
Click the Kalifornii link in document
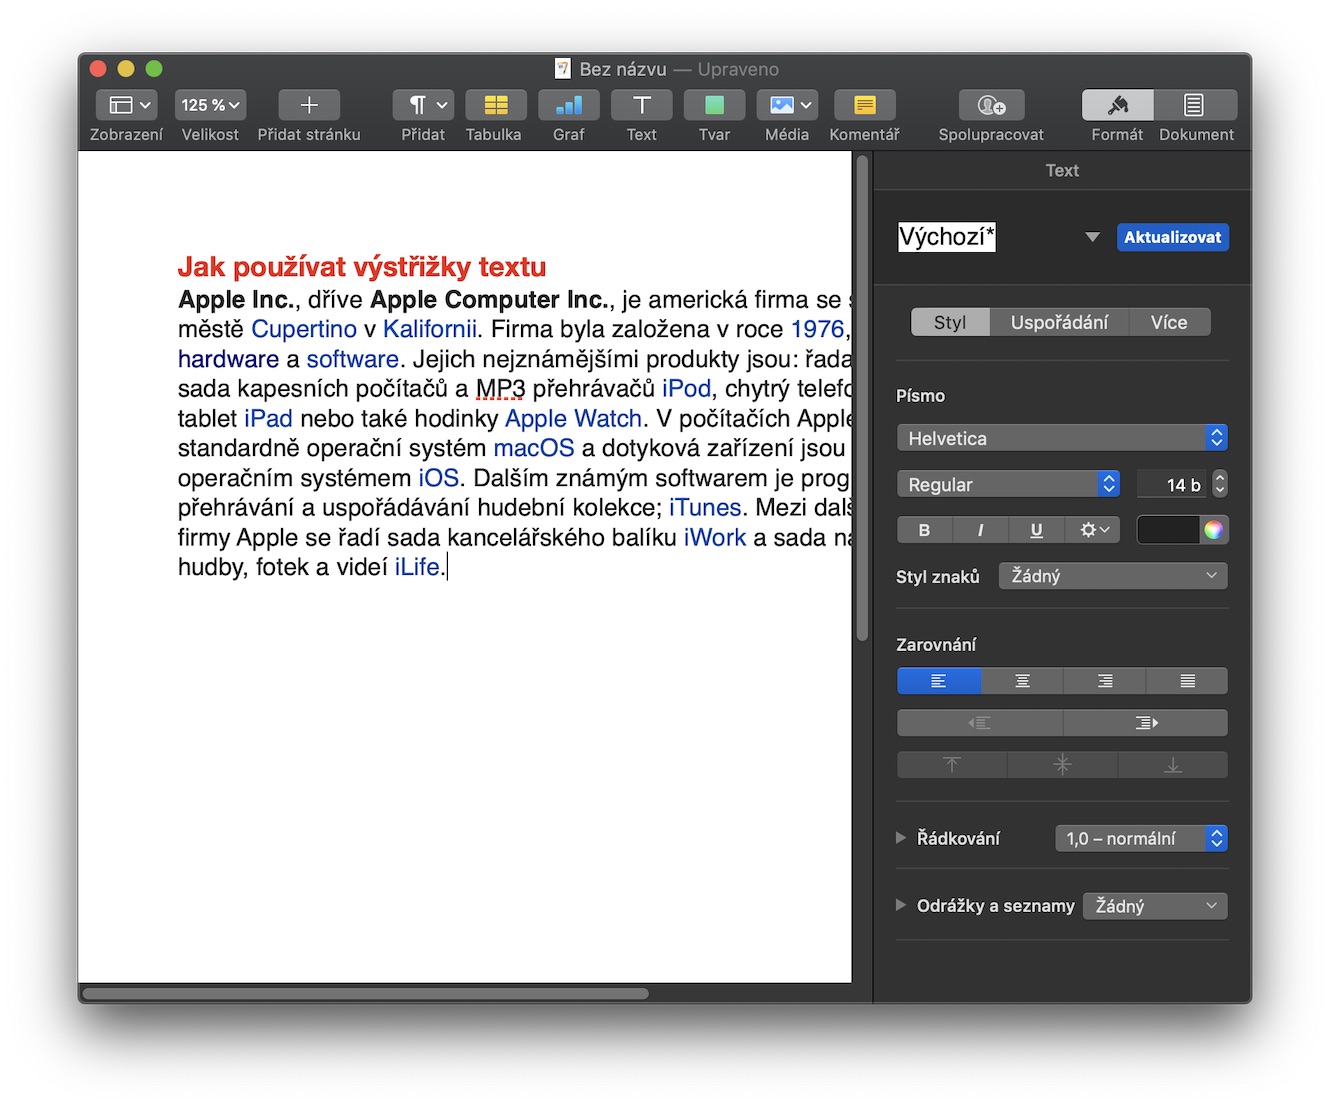[430, 329]
